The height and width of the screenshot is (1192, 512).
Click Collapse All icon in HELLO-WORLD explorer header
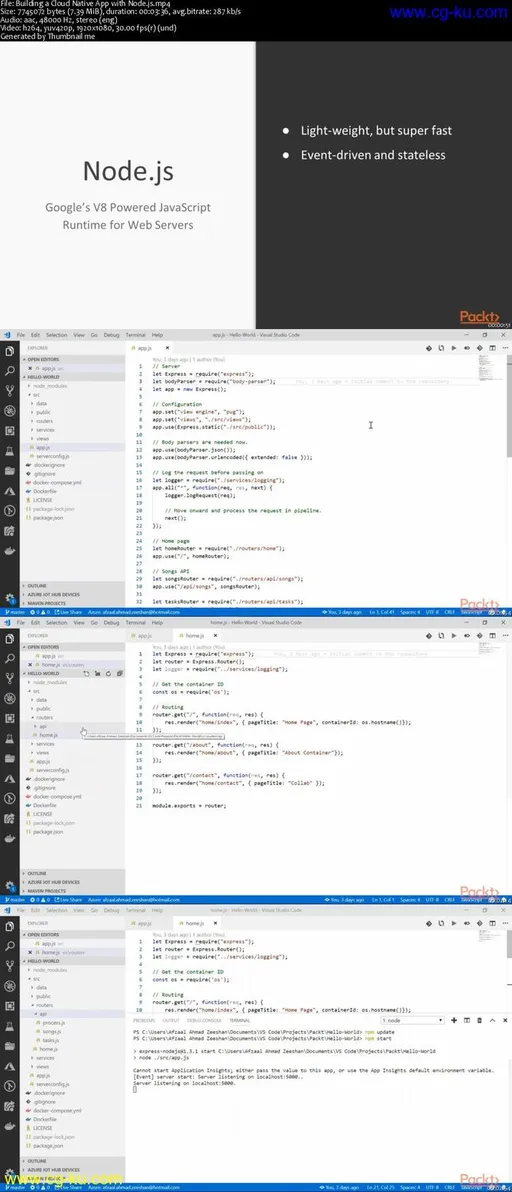point(119,673)
